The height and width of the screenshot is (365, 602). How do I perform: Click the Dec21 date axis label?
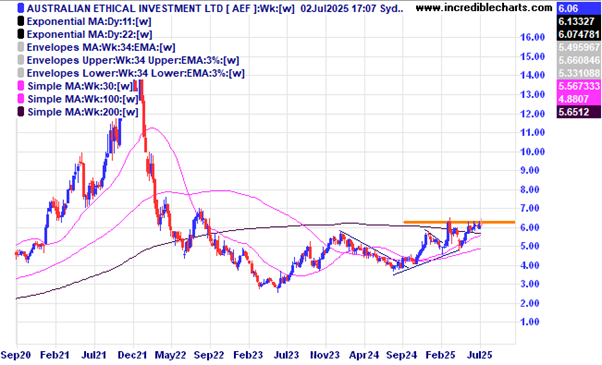click(133, 355)
